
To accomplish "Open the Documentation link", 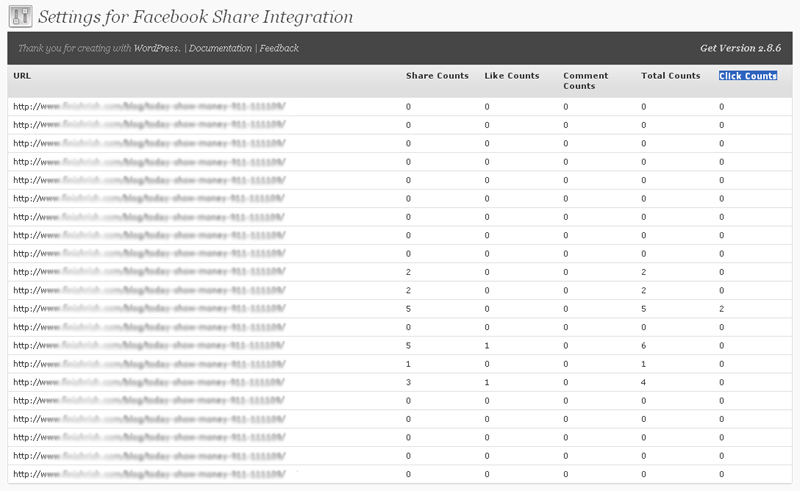I will pos(220,48).
